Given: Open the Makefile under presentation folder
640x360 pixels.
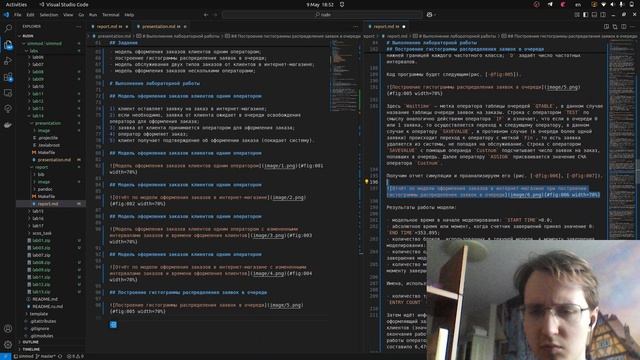Looking at the screenshot, I should tap(46, 152).
